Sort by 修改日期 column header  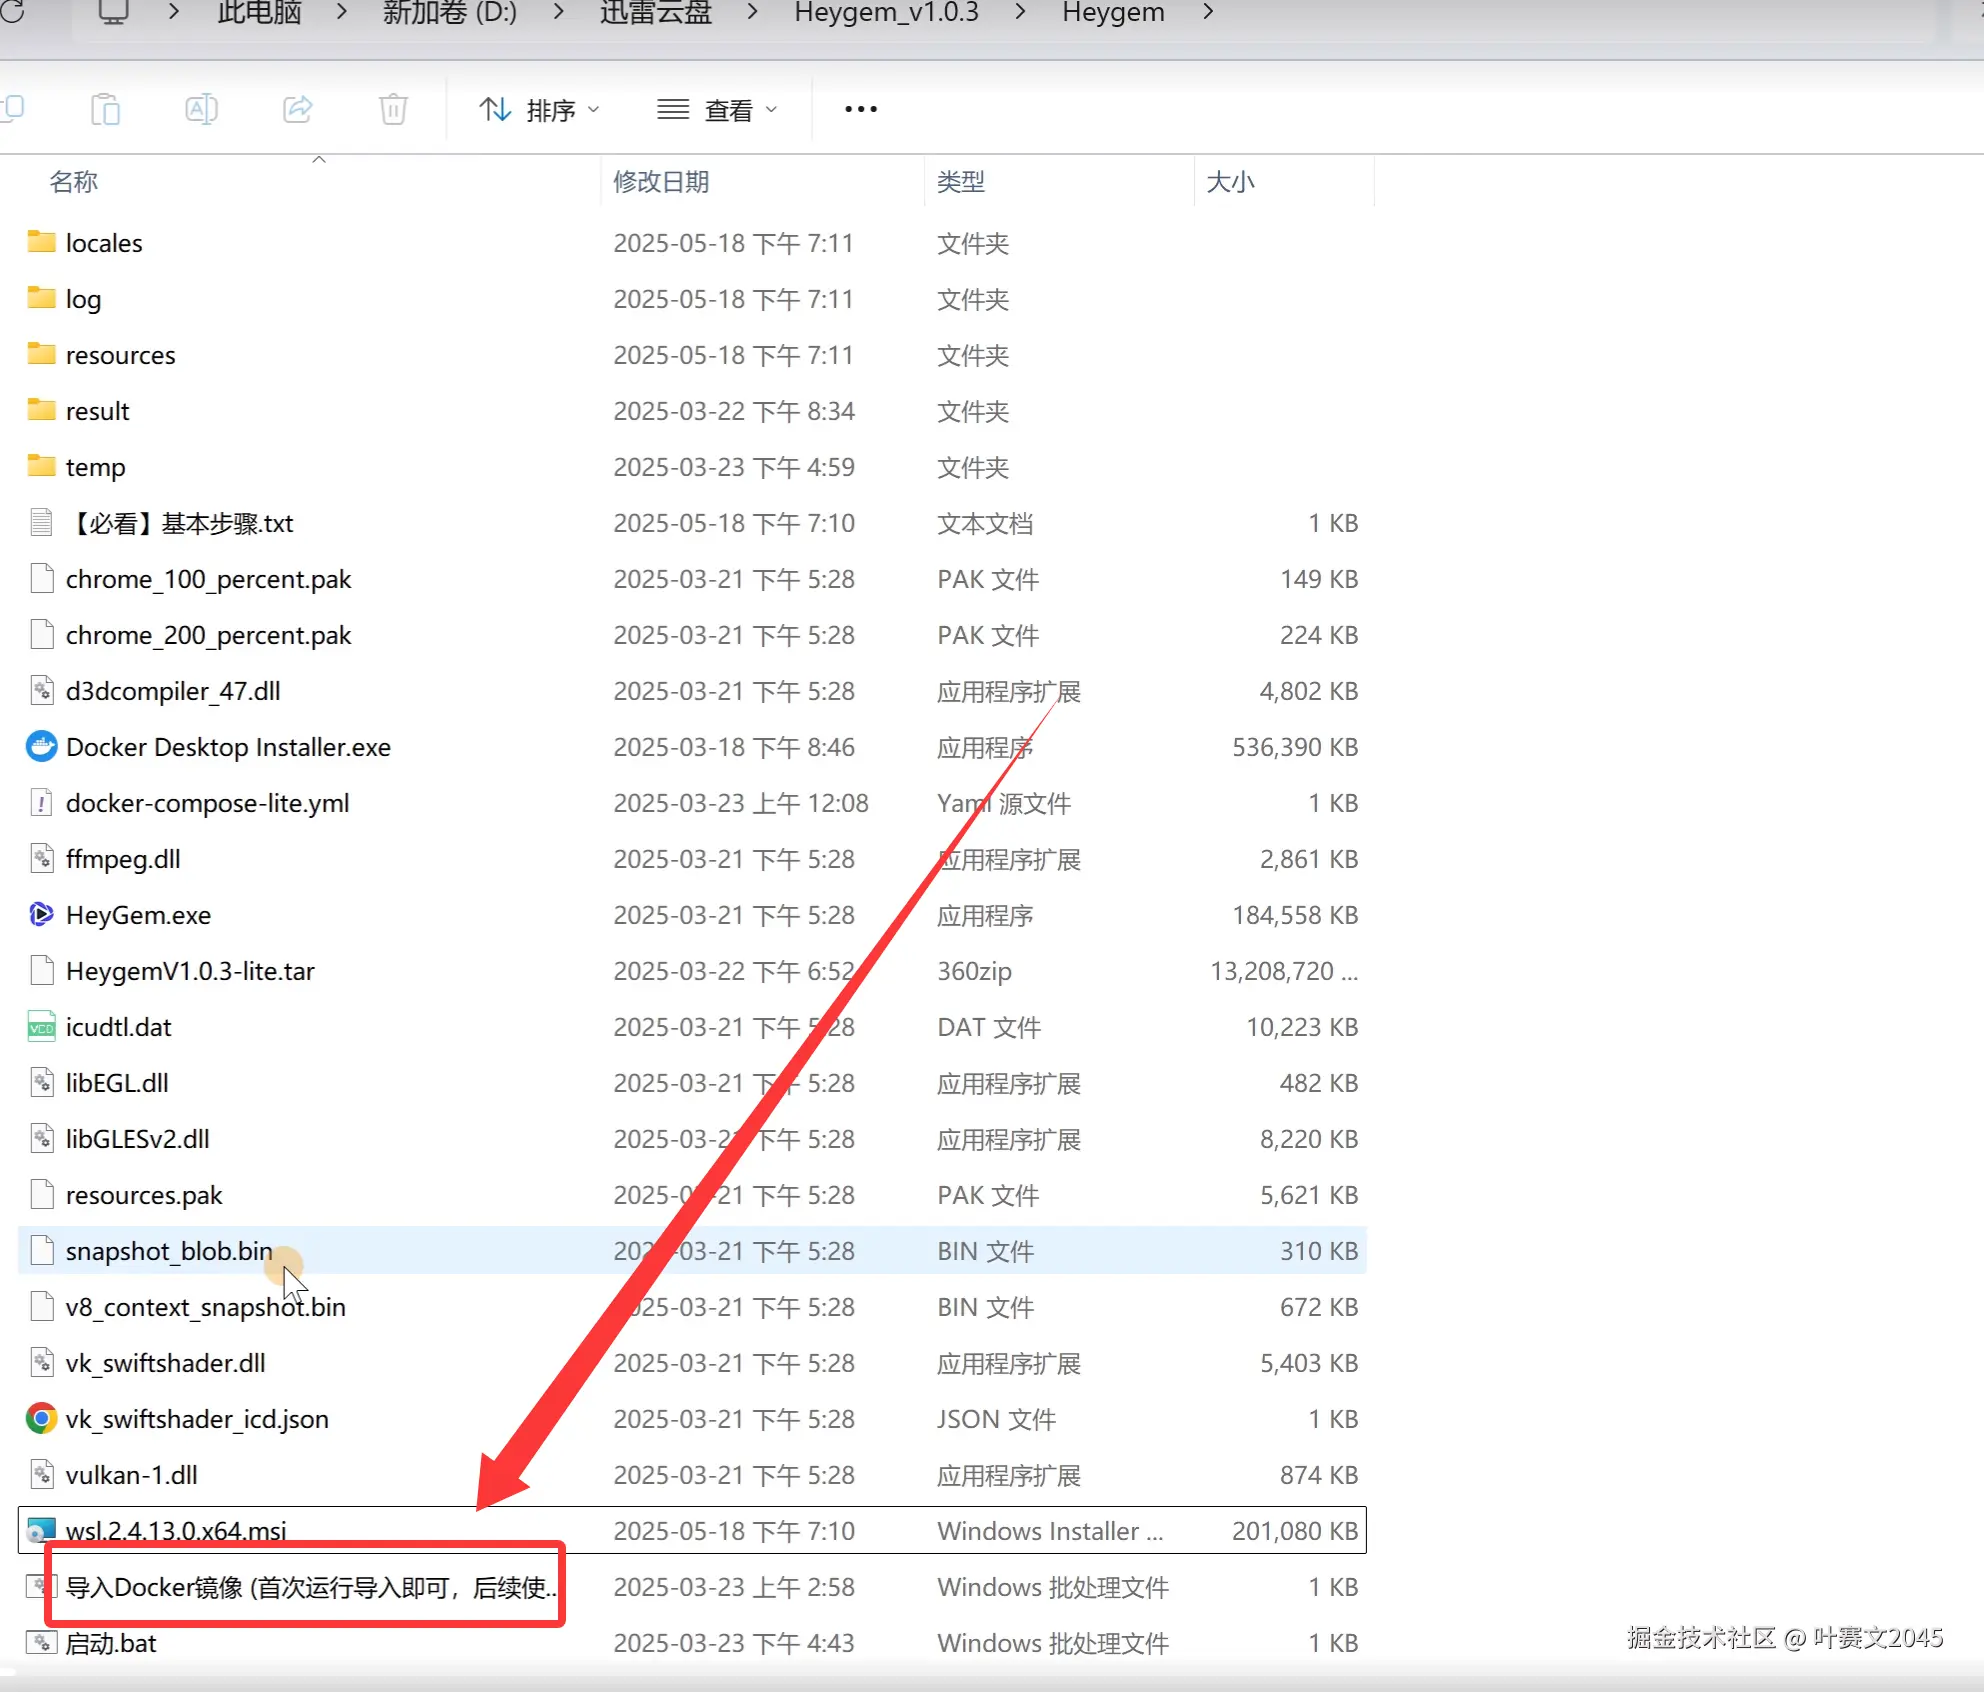pyautogui.click(x=661, y=182)
